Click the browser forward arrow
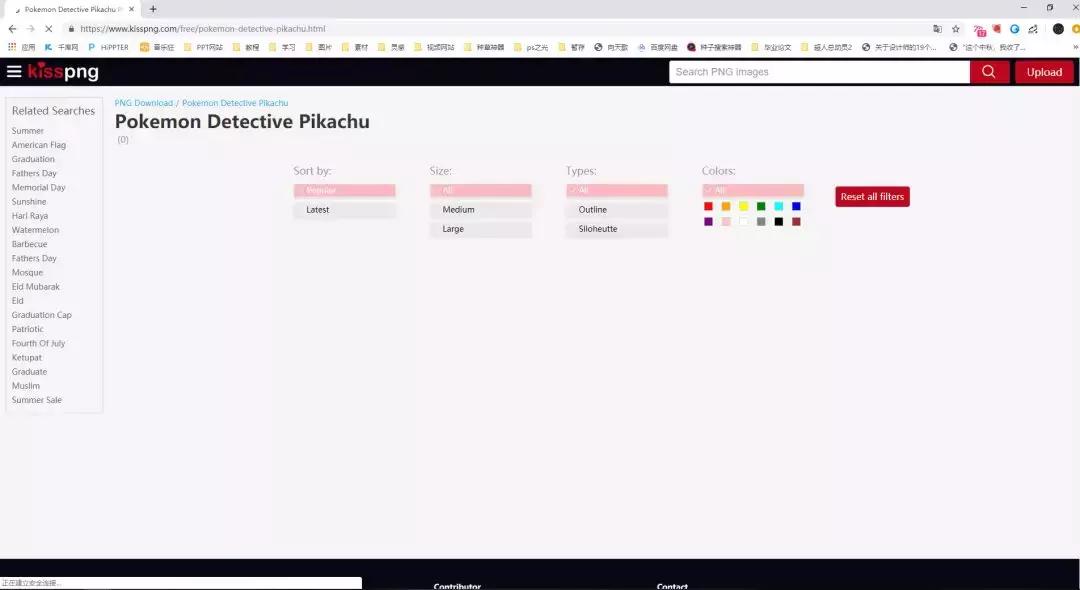Screen dimensions: 1080x590 pos(30,29)
